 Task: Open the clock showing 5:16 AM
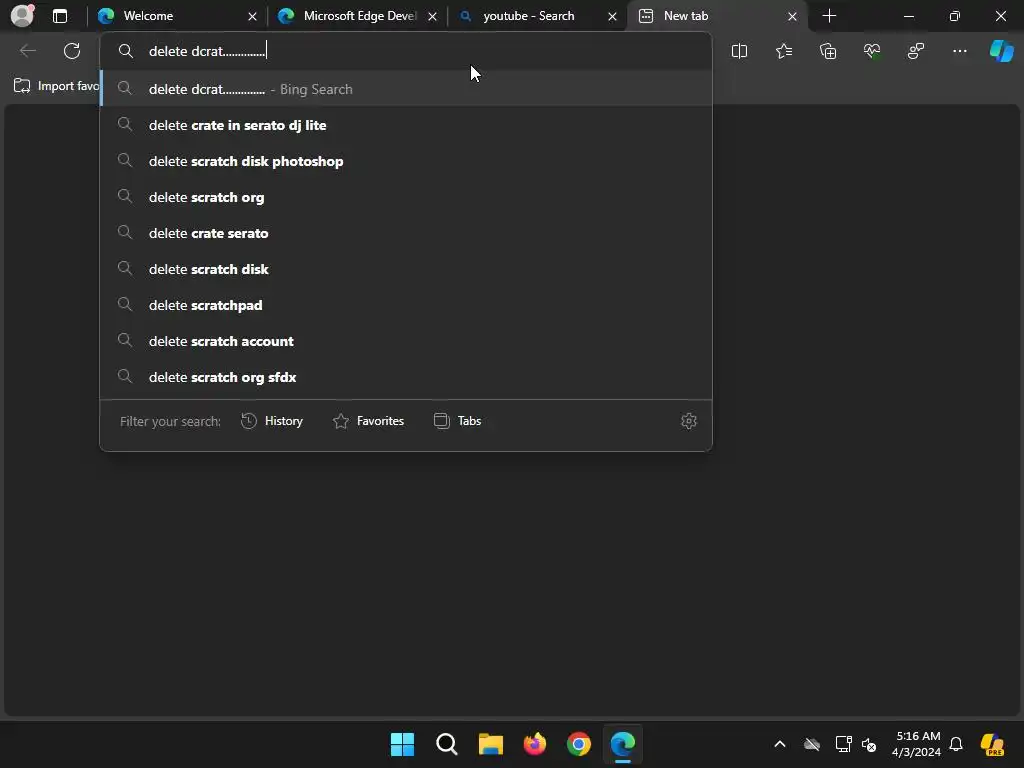pyautogui.click(x=917, y=744)
